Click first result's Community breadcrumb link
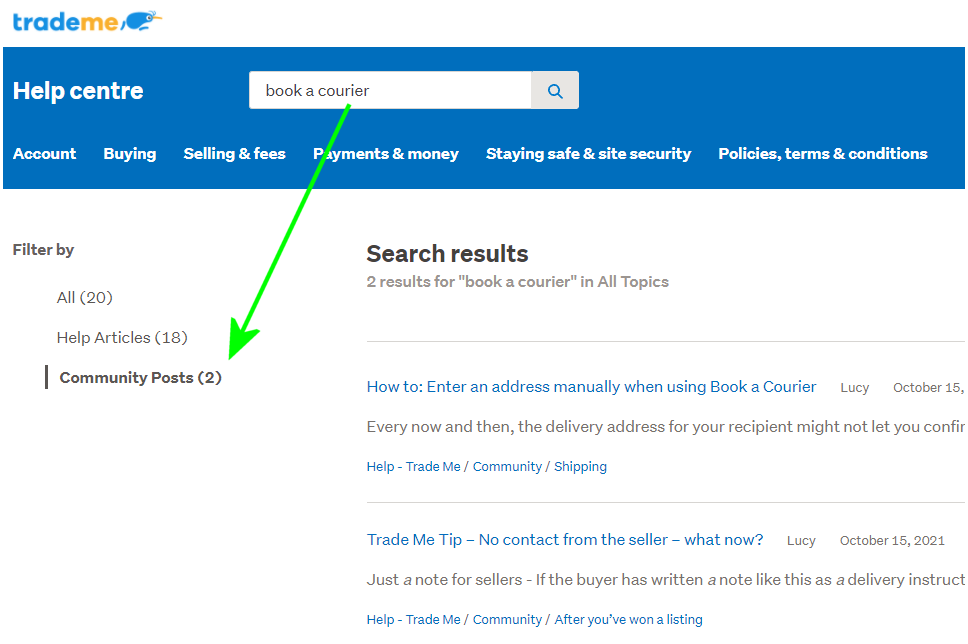 pyautogui.click(x=507, y=467)
